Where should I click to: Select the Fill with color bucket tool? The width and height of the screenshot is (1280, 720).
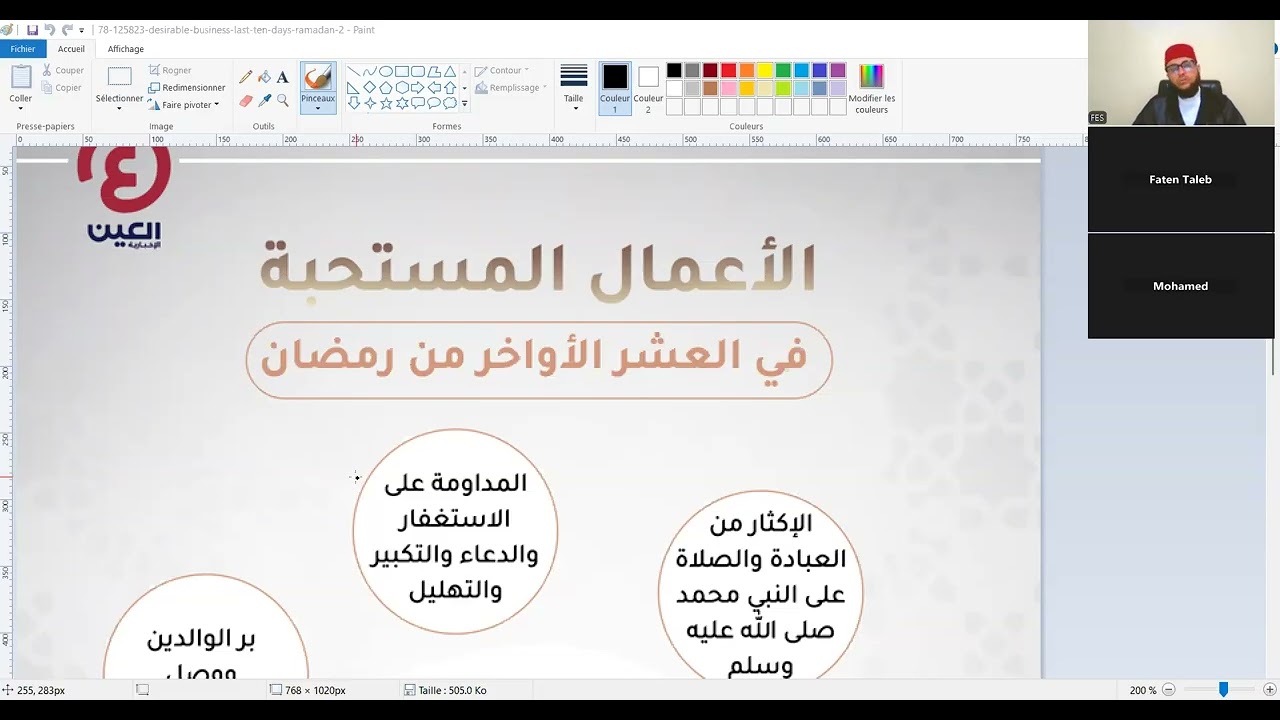click(x=264, y=77)
